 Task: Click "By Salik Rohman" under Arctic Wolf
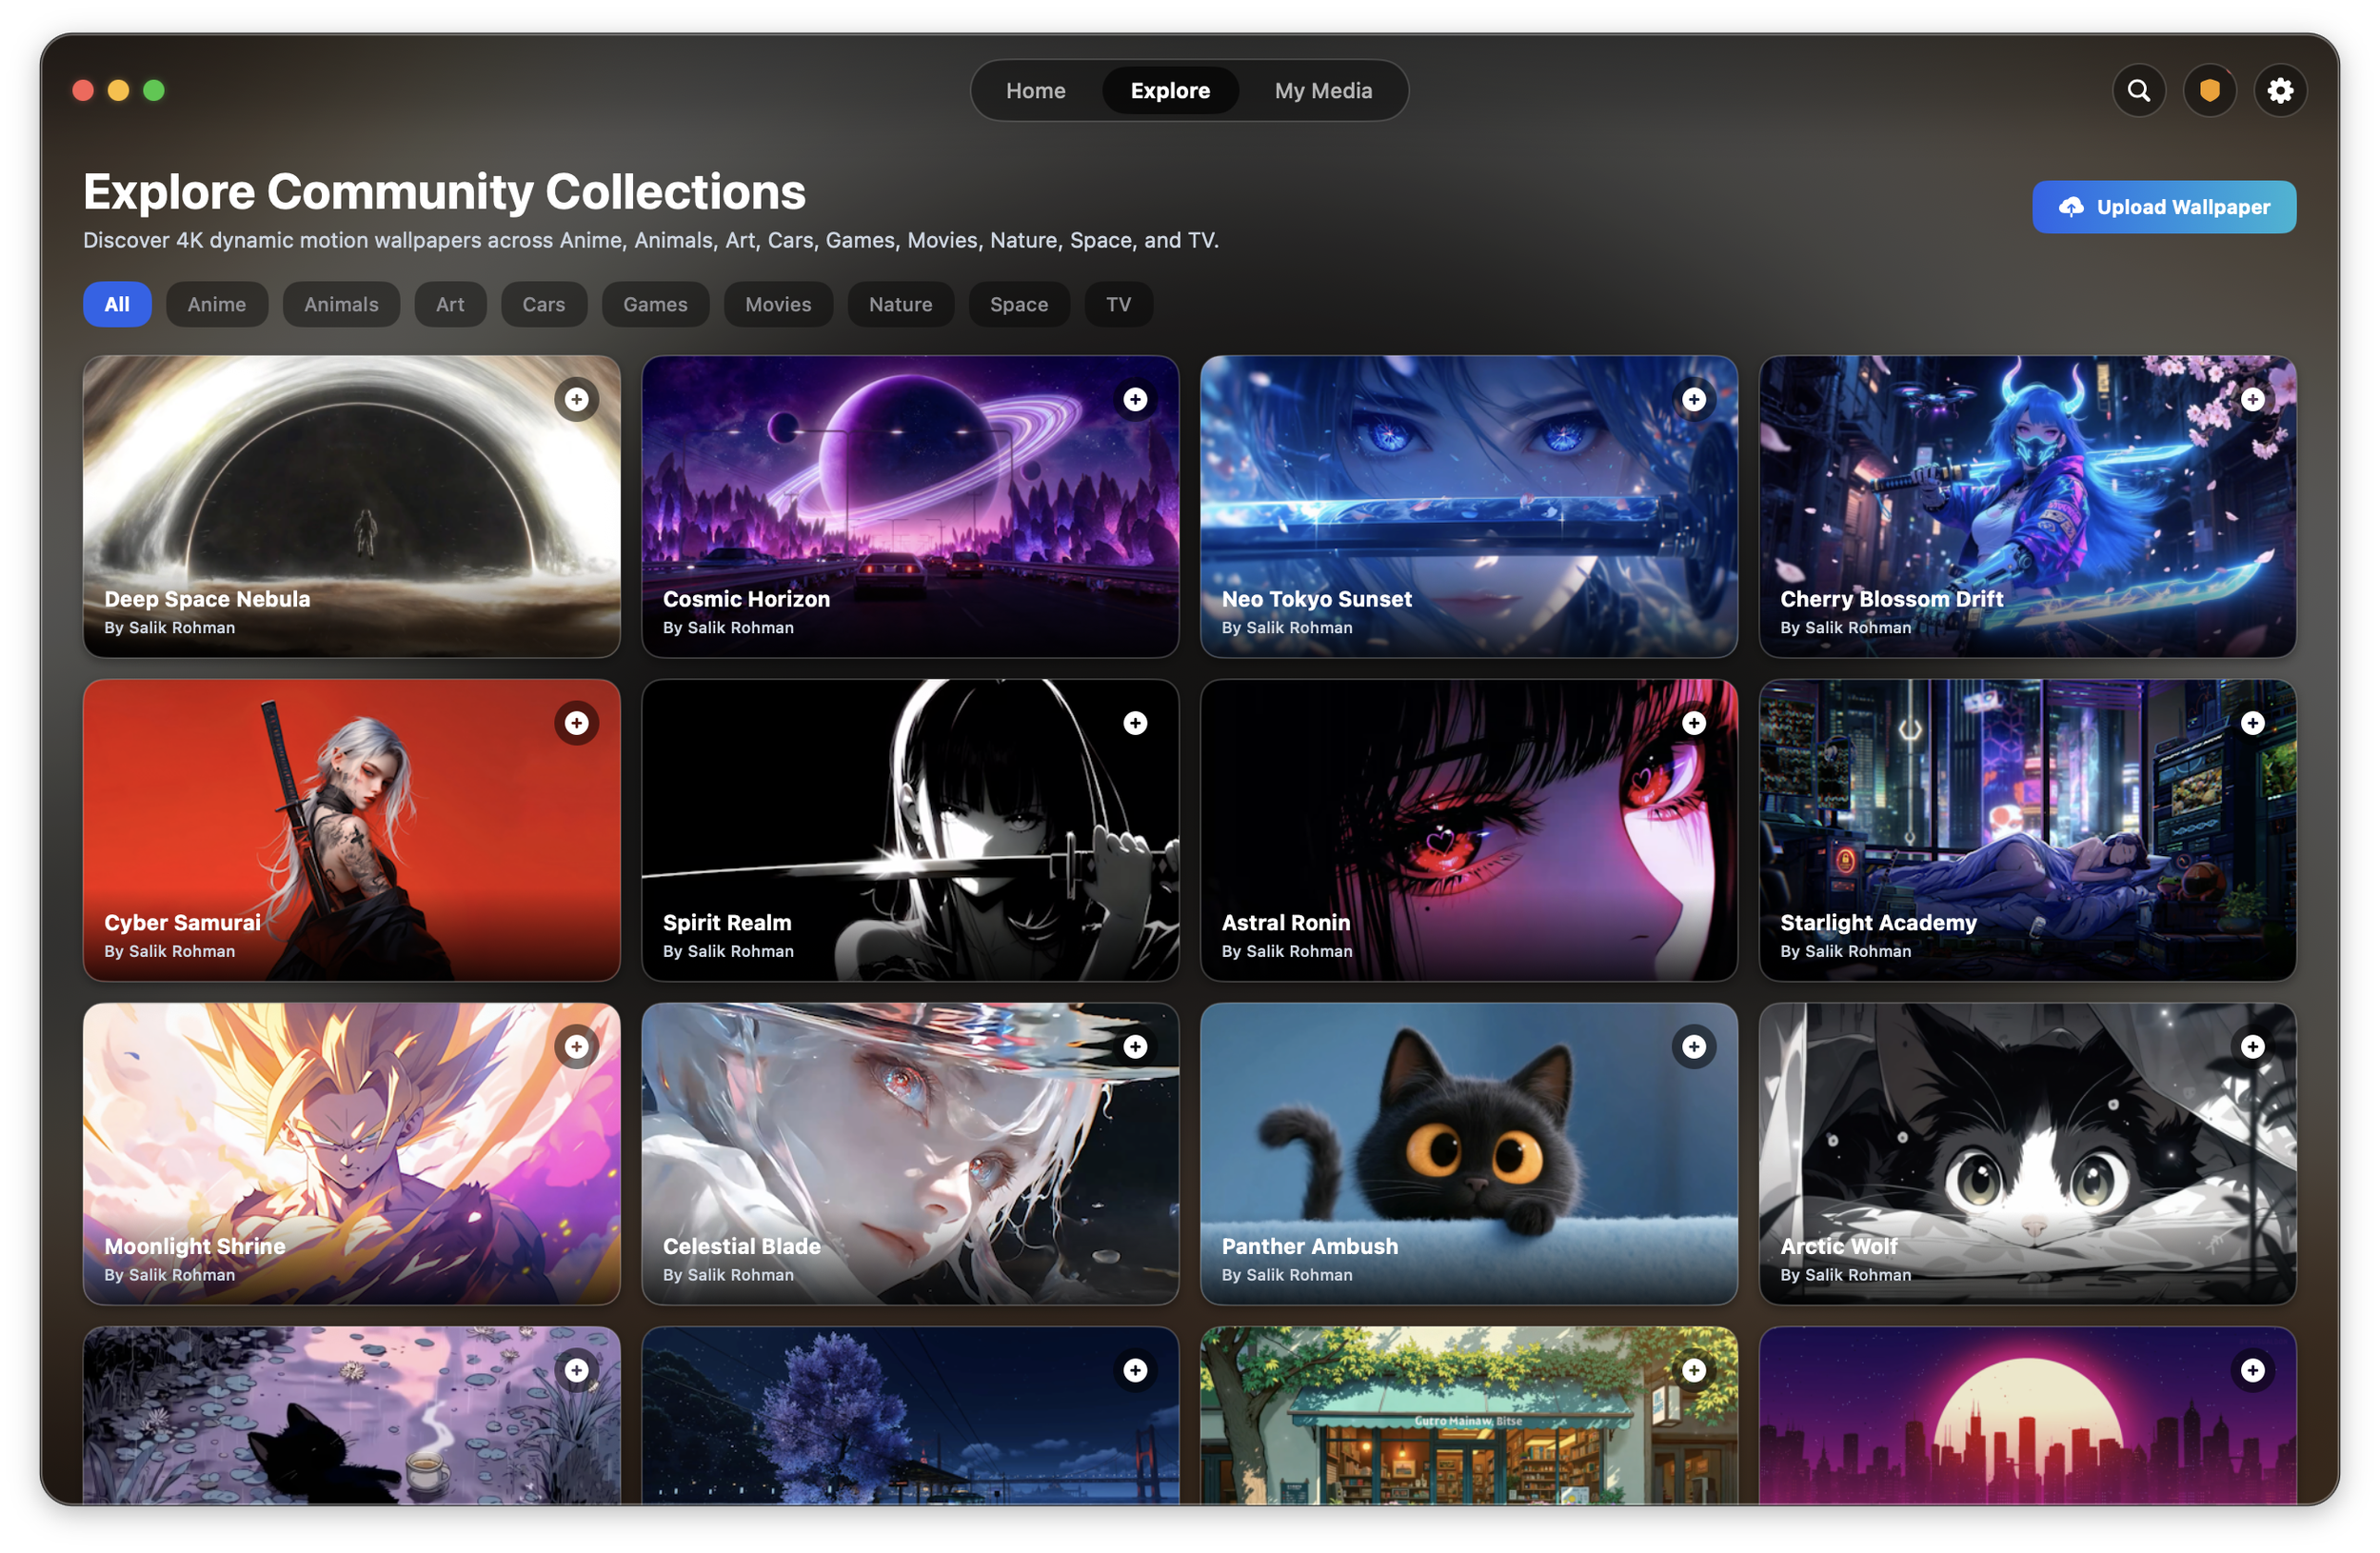[x=1846, y=1275]
